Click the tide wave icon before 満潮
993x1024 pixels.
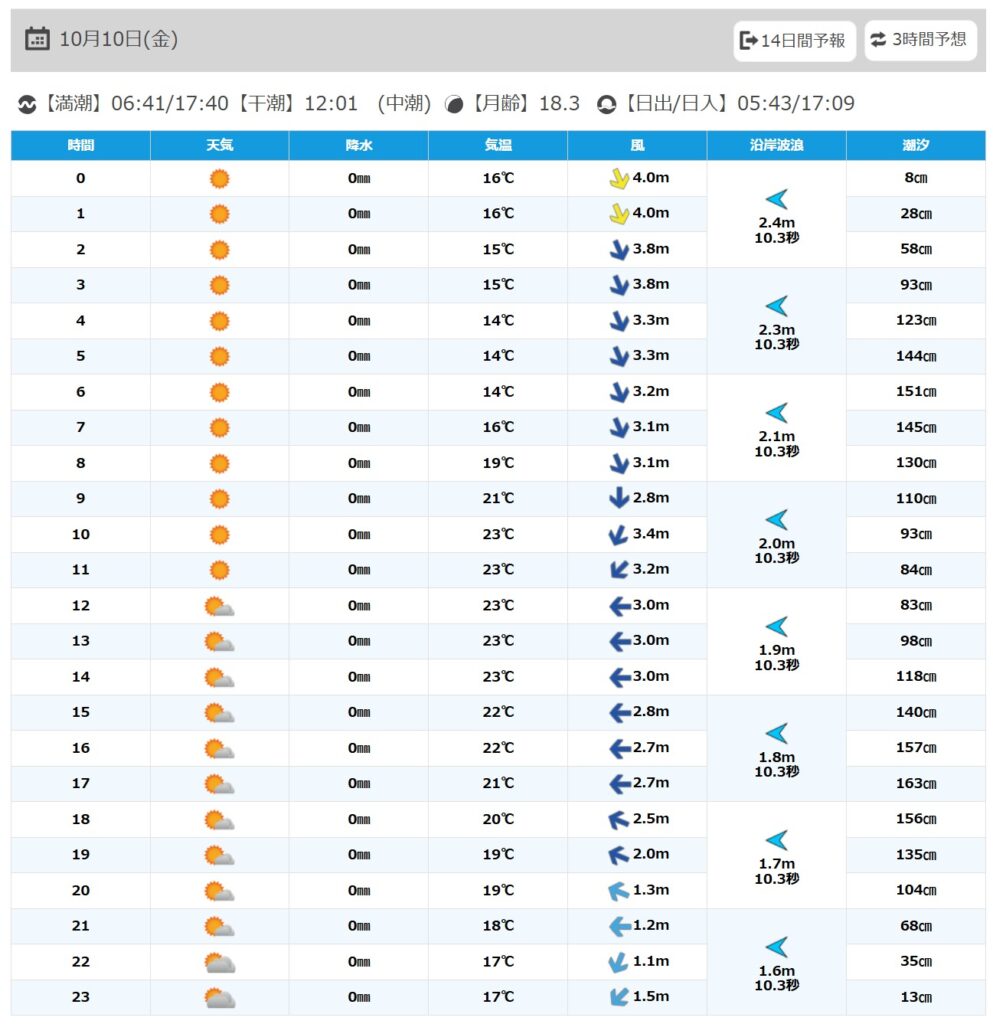27,104
